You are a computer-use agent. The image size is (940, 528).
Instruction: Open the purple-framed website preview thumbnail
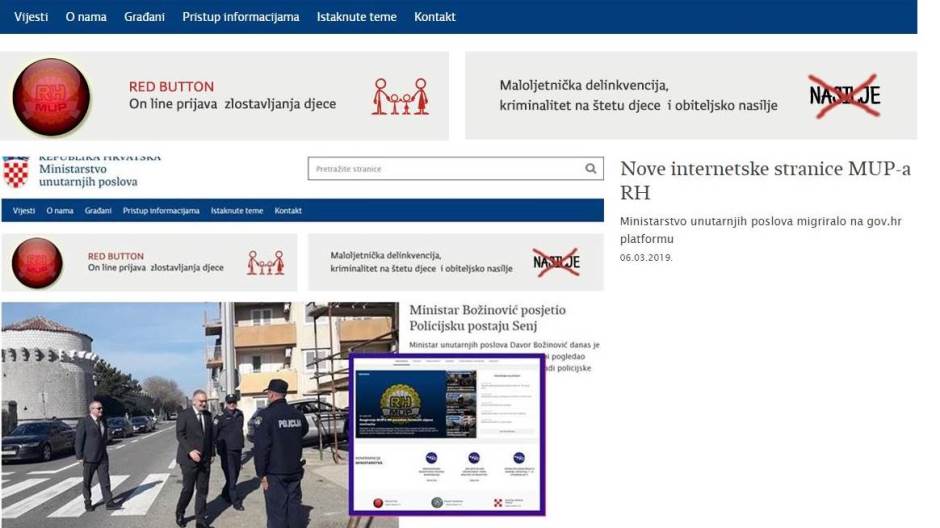(x=446, y=434)
